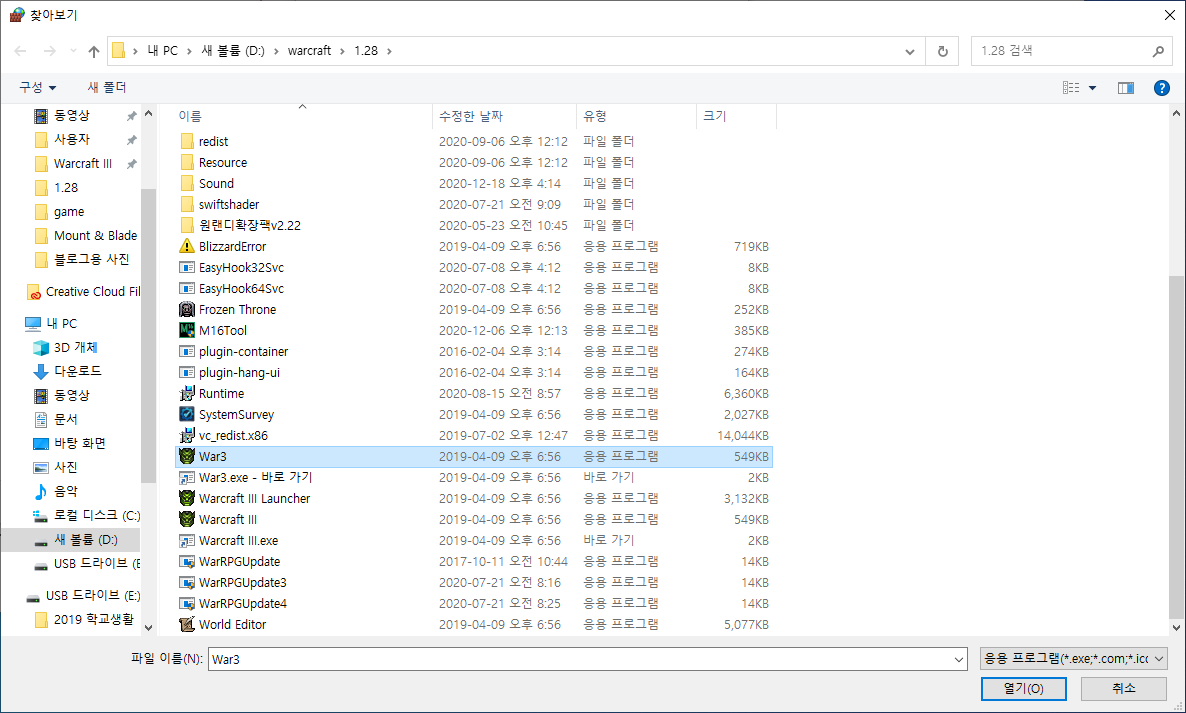
Task: Open Creative Cloud Files in sidebar
Action: [x=83, y=292]
